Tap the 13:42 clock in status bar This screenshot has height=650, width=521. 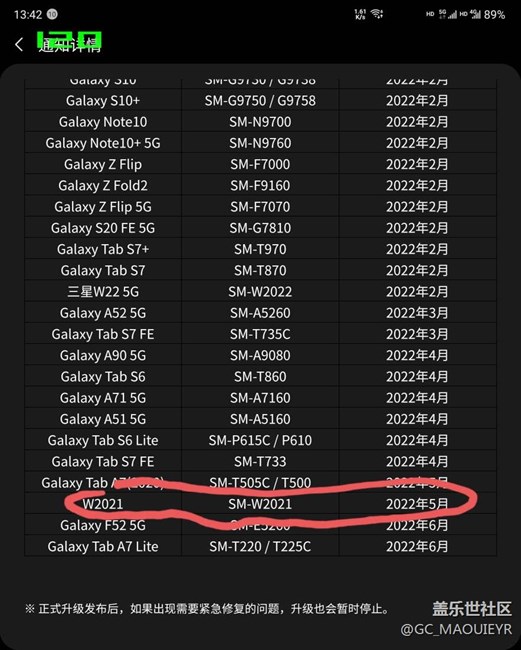click(28, 15)
